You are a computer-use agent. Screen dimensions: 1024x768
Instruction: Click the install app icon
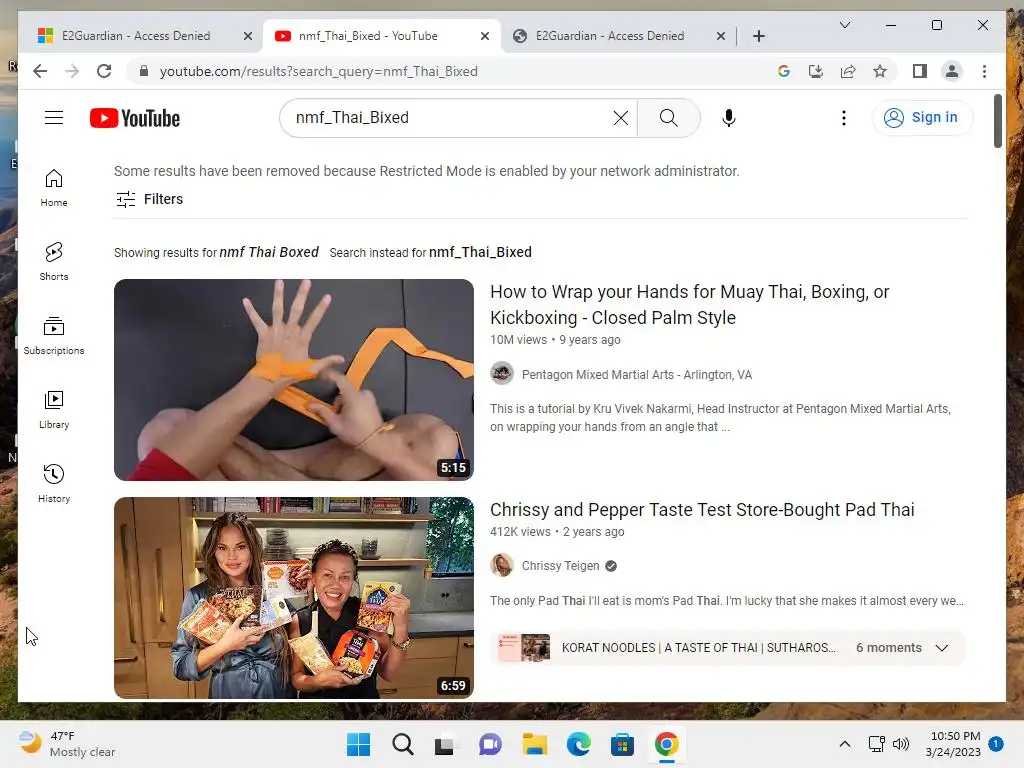(816, 71)
